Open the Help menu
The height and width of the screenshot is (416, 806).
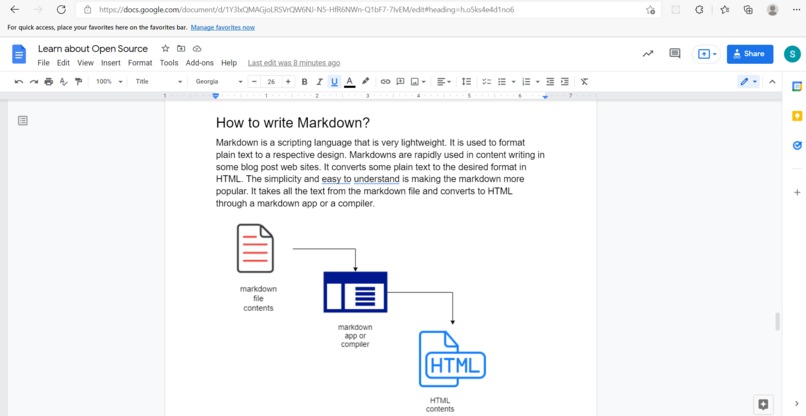(x=229, y=63)
